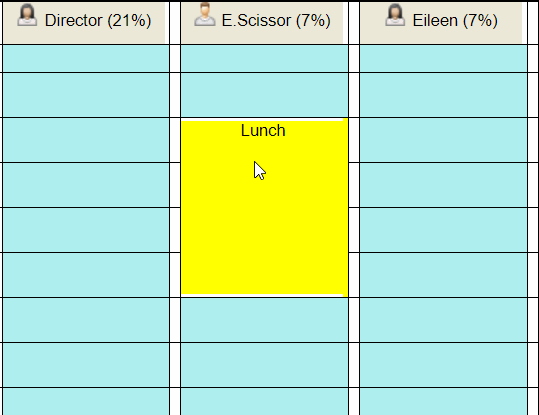Click the partially visible last E.Scissor slot
Image resolution: width=539 pixels, height=415 pixels.
coord(264,402)
